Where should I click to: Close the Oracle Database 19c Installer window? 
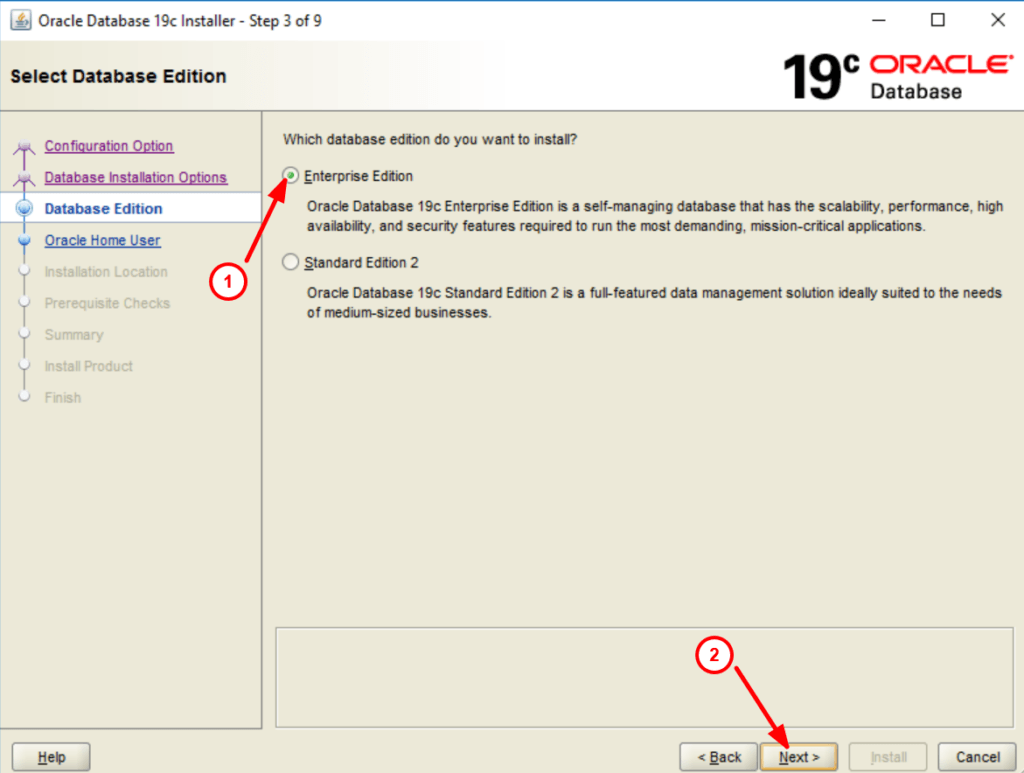coord(997,20)
